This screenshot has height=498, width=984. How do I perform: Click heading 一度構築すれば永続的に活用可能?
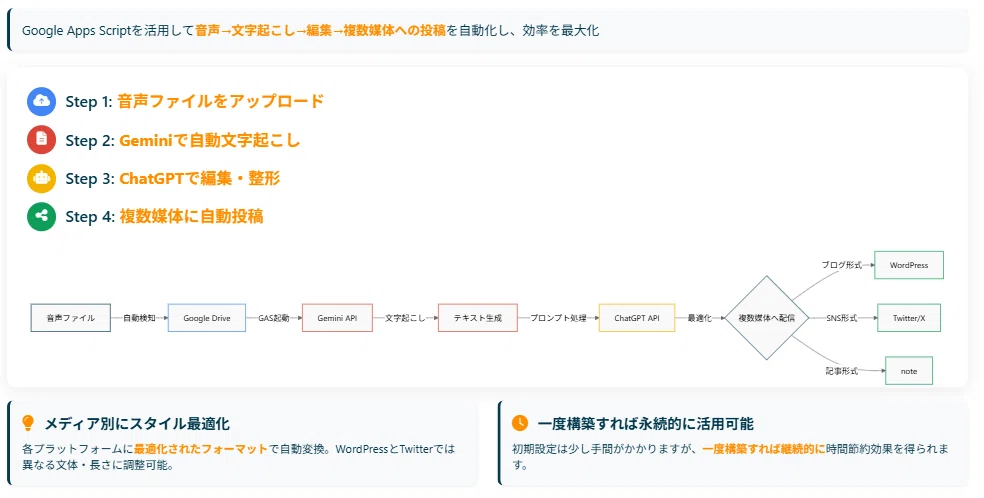click(645, 424)
